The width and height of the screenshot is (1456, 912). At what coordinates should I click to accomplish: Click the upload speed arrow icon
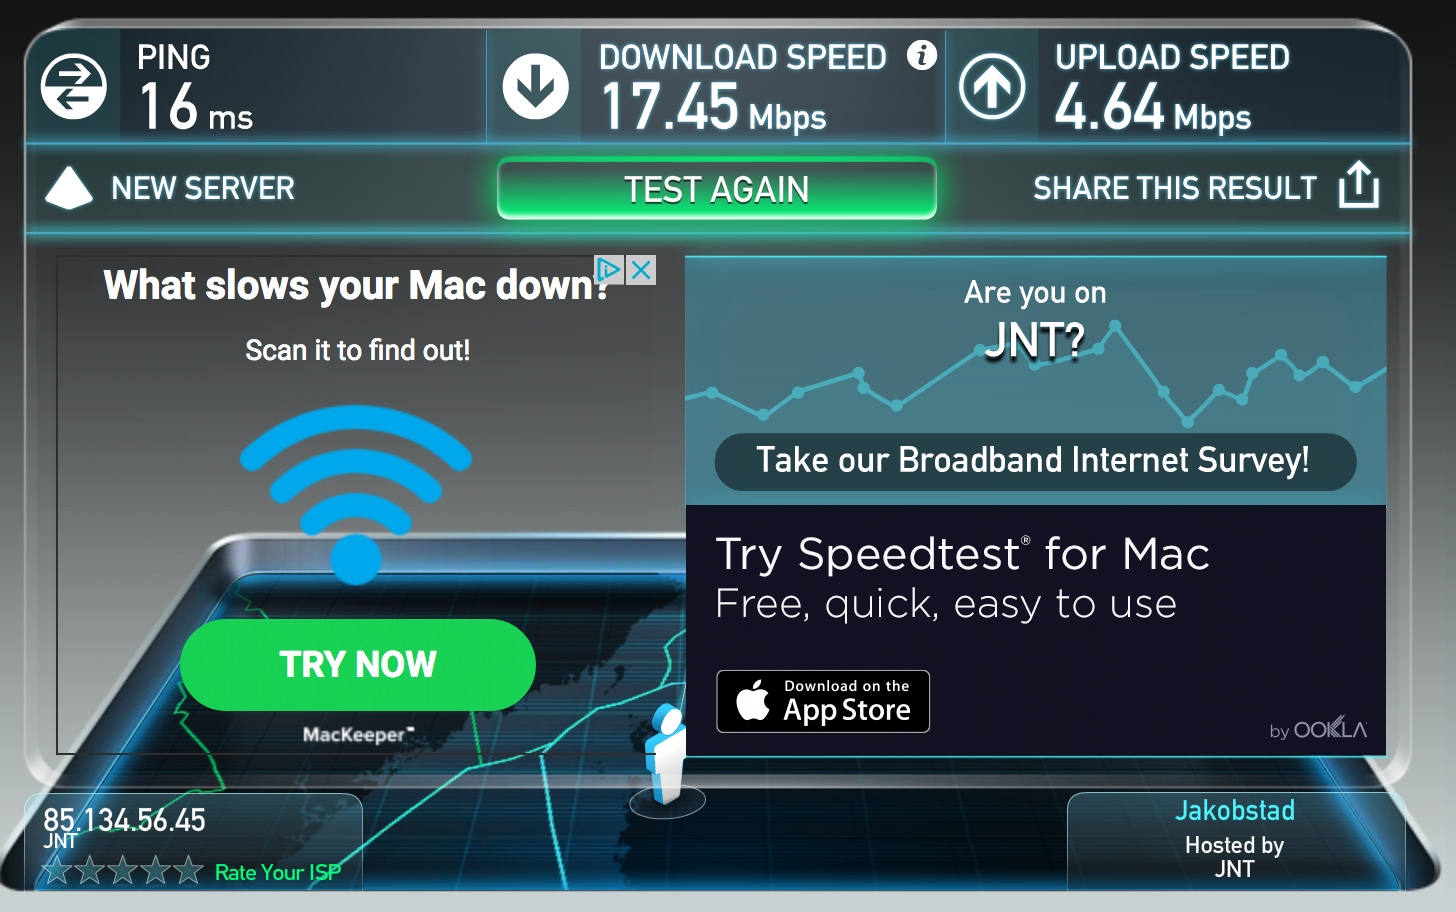(x=992, y=87)
